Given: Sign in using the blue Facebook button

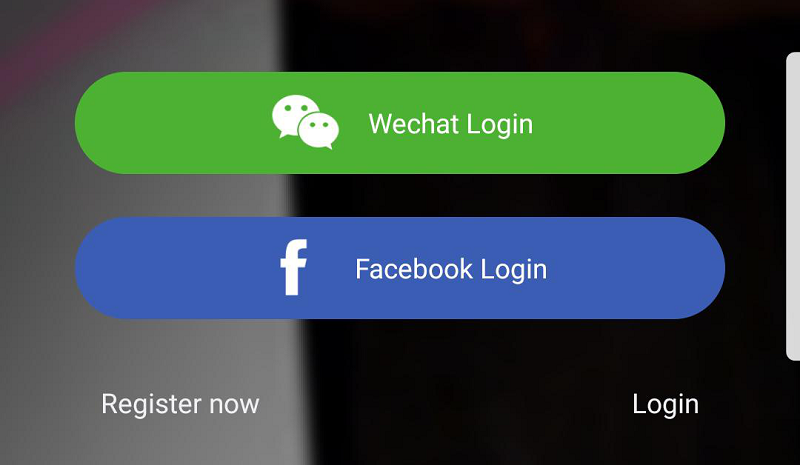Looking at the screenshot, I should pyautogui.click(x=400, y=268).
